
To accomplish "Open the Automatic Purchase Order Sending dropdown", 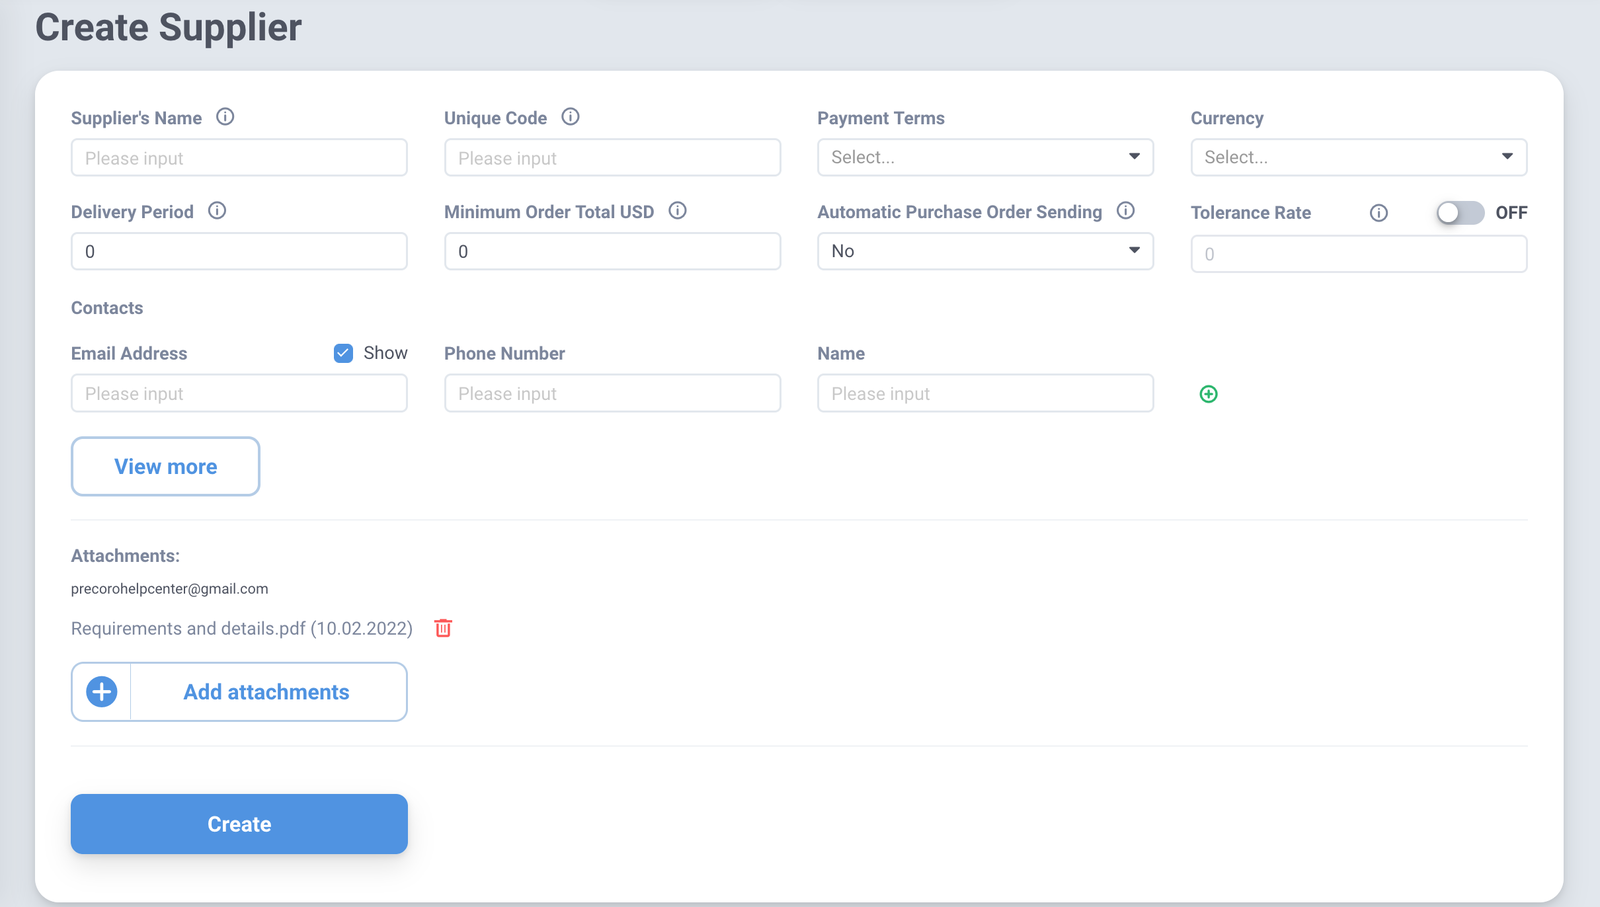I will [985, 251].
